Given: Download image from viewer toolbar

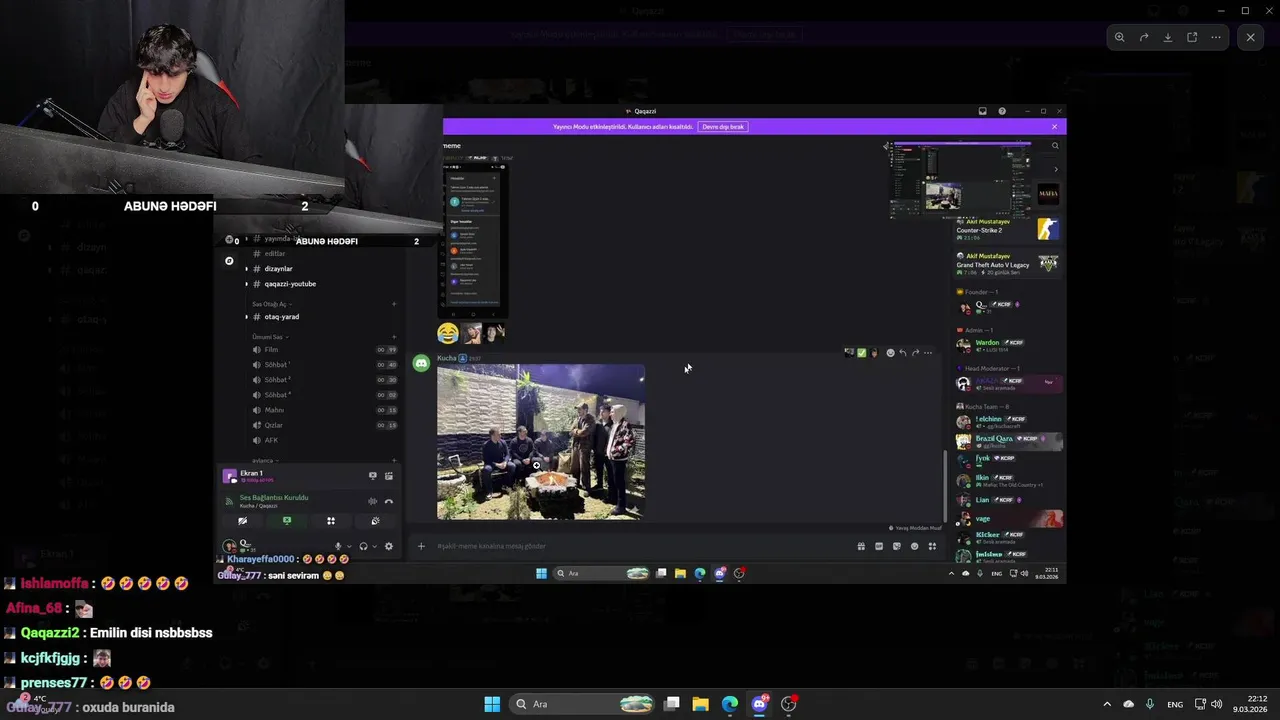Looking at the screenshot, I should click(1168, 37).
